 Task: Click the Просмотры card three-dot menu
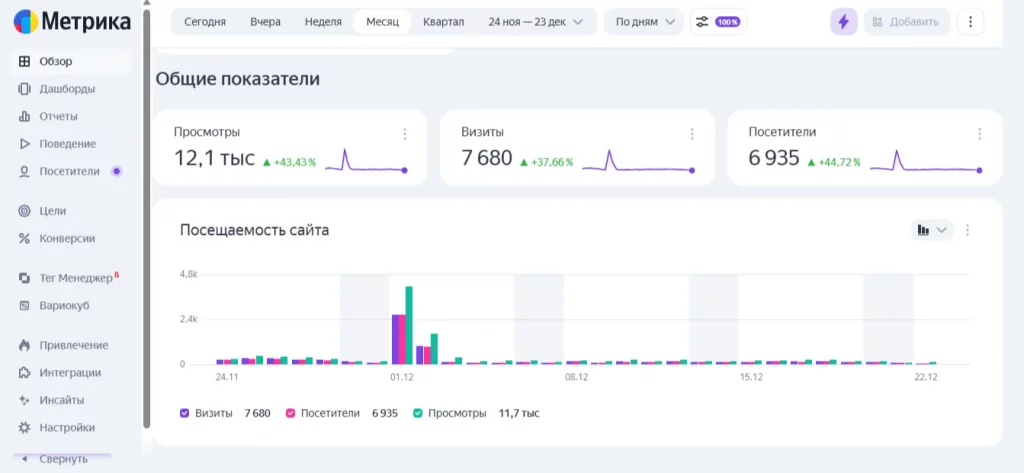(405, 134)
